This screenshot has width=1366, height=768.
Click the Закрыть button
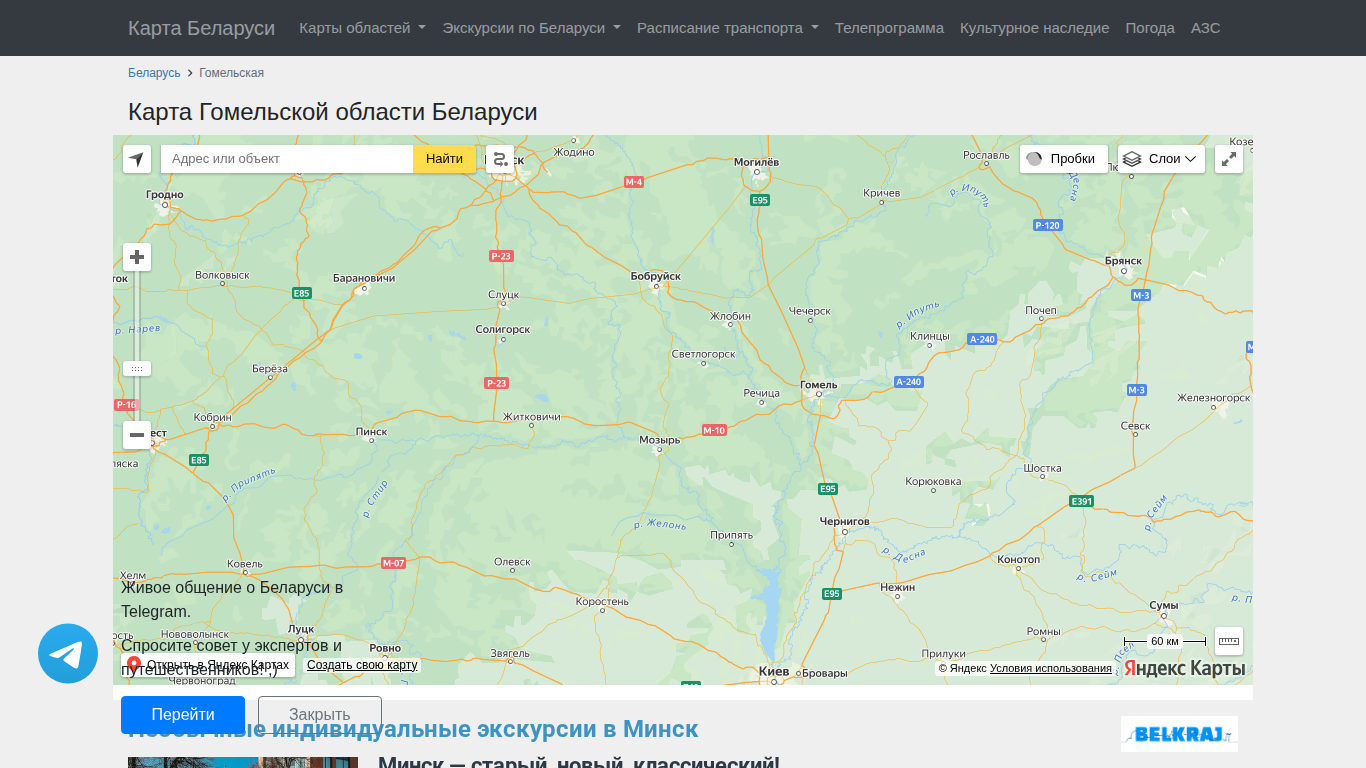(x=320, y=715)
